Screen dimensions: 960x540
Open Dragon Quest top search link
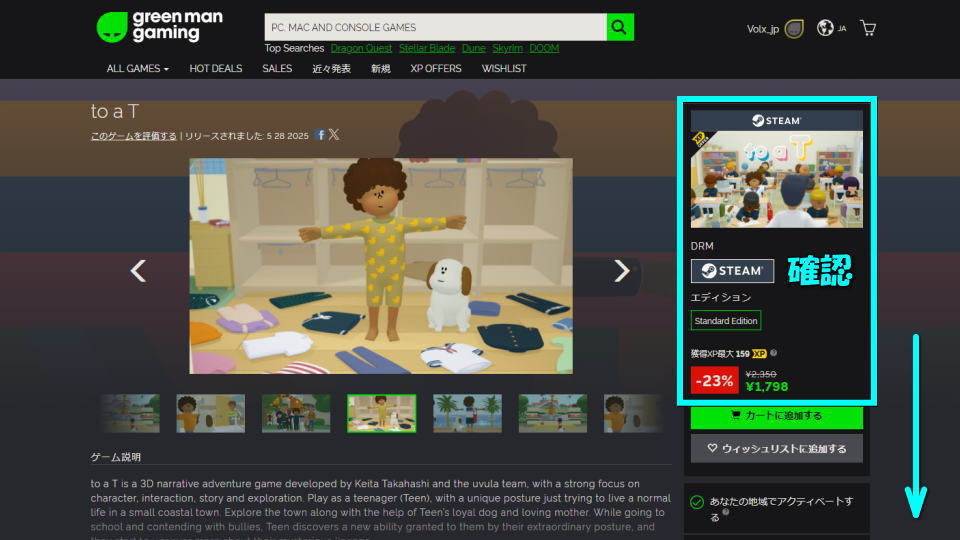click(x=361, y=48)
